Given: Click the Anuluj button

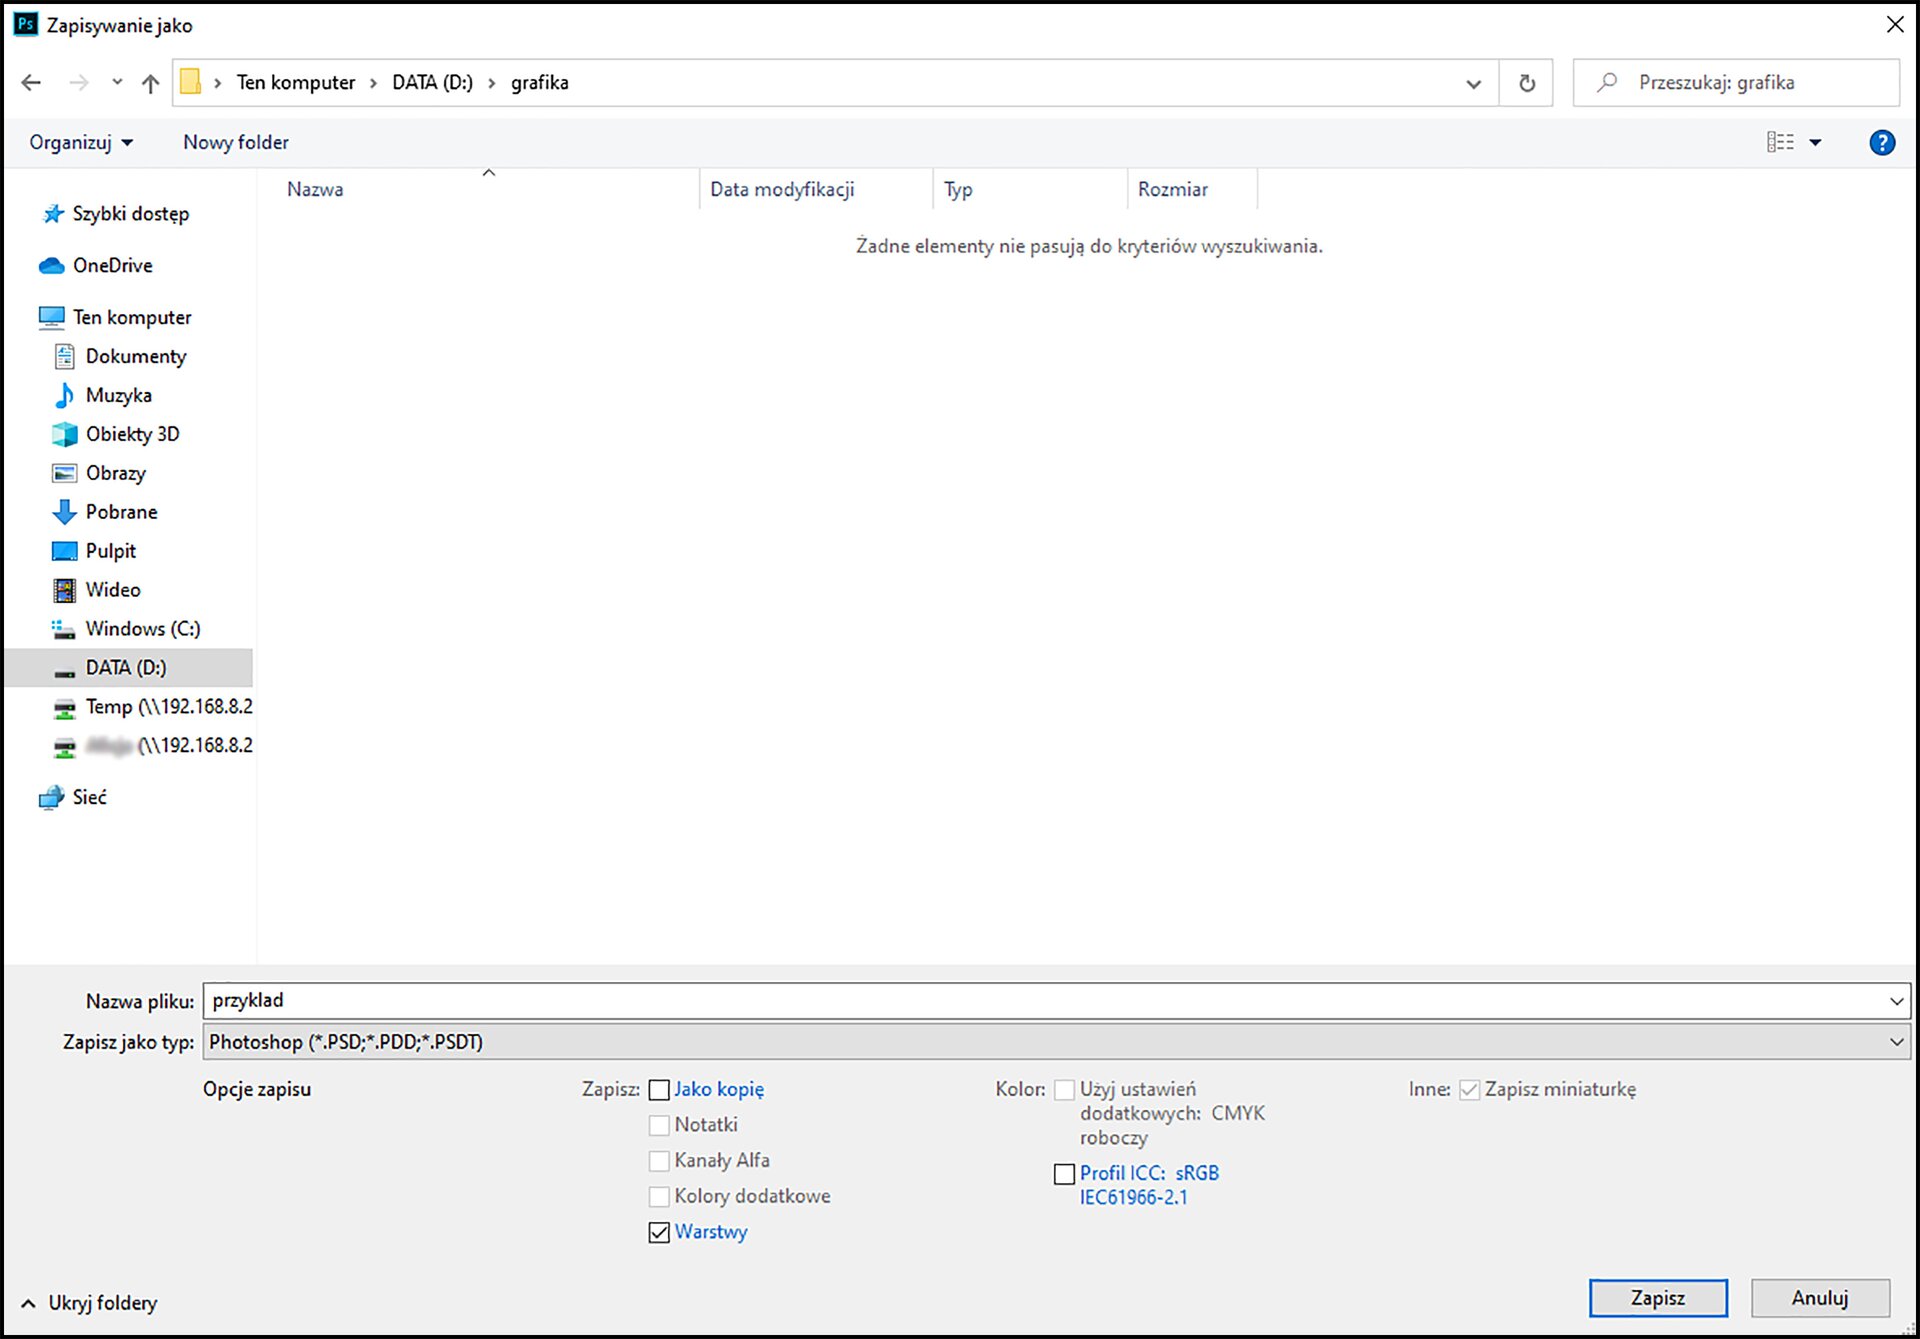Looking at the screenshot, I should [1819, 1298].
